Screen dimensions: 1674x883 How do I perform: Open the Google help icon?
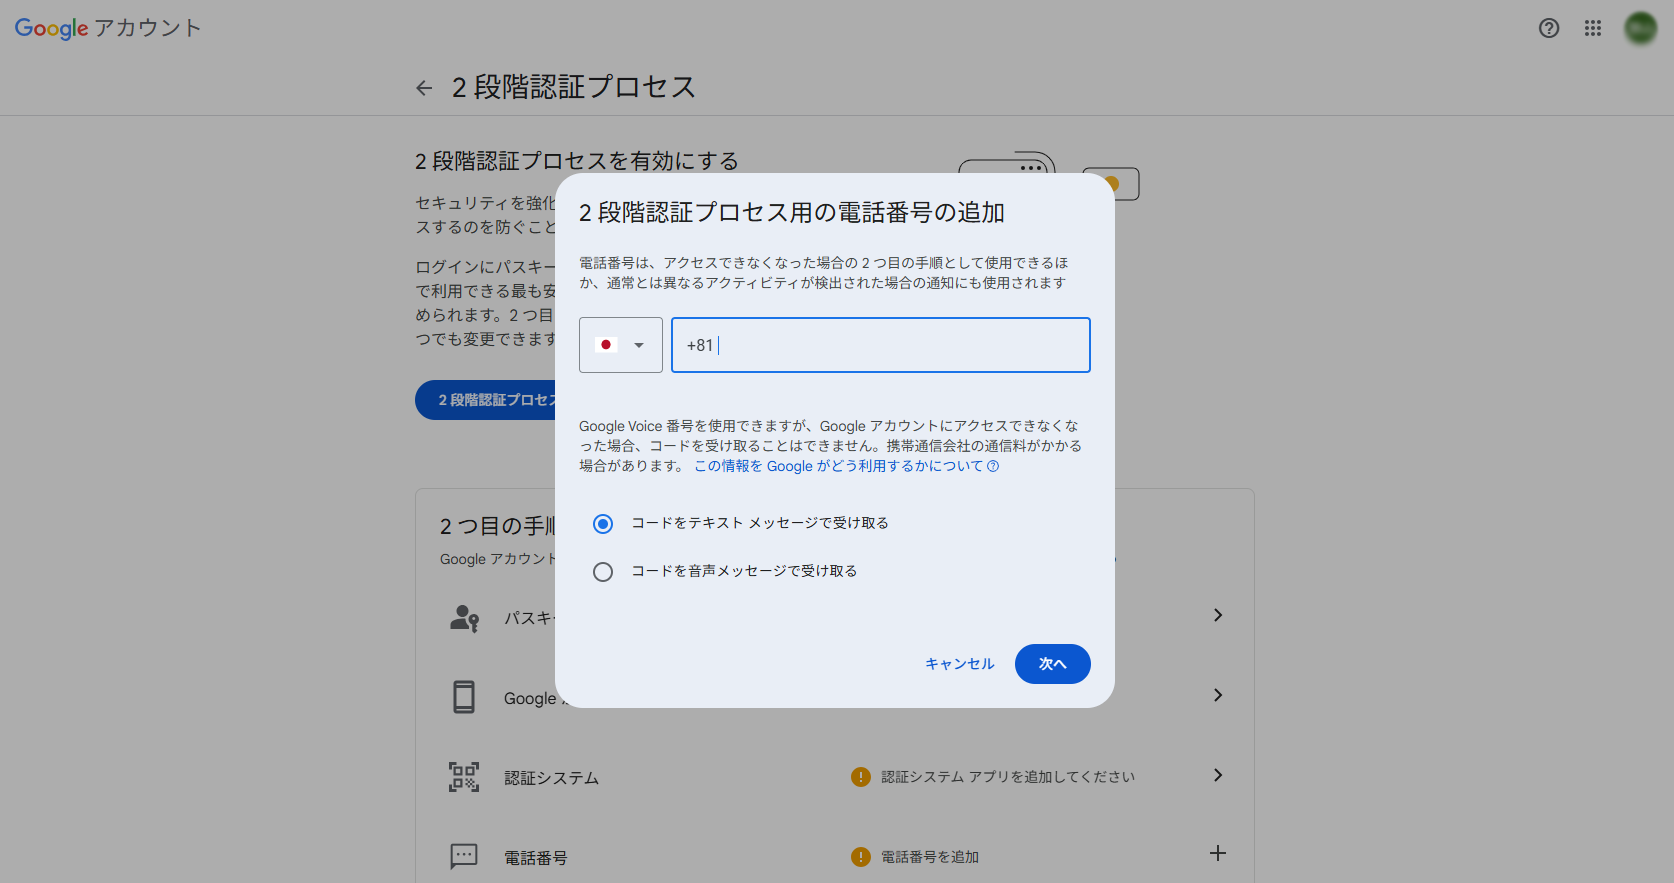coord(1549,28)
